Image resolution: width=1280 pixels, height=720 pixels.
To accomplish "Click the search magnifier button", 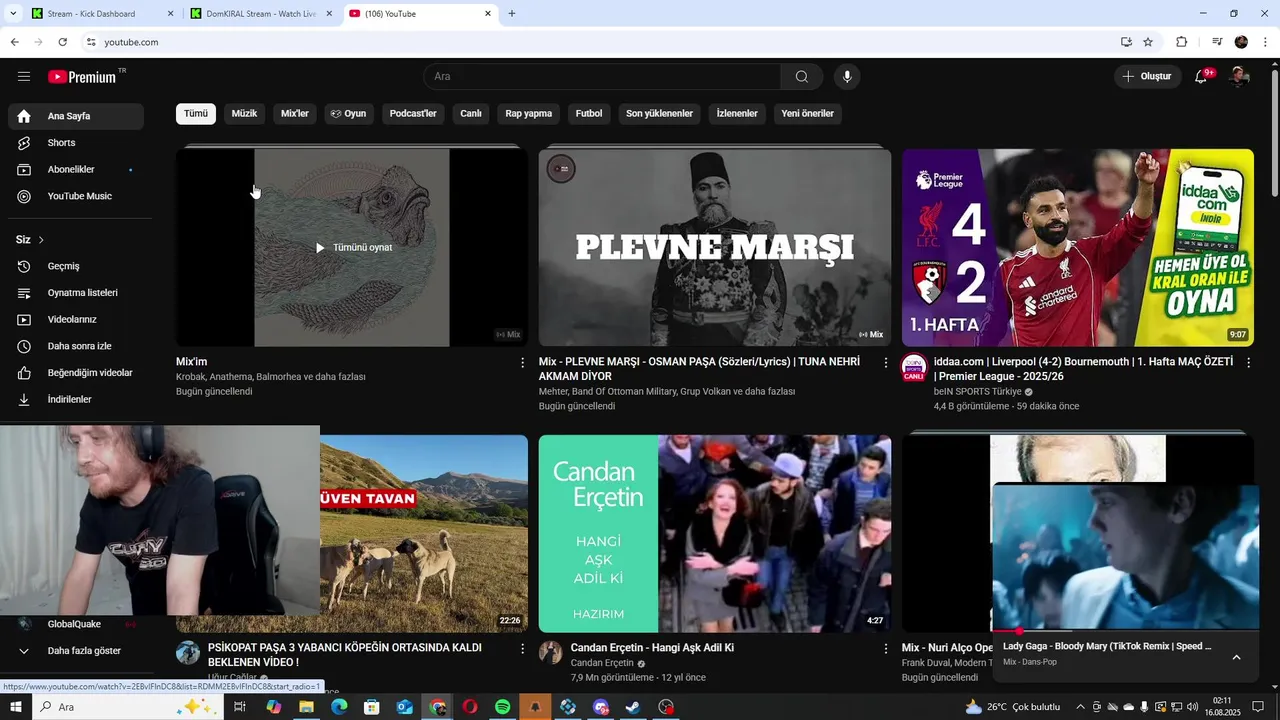I will click(802, 77).
